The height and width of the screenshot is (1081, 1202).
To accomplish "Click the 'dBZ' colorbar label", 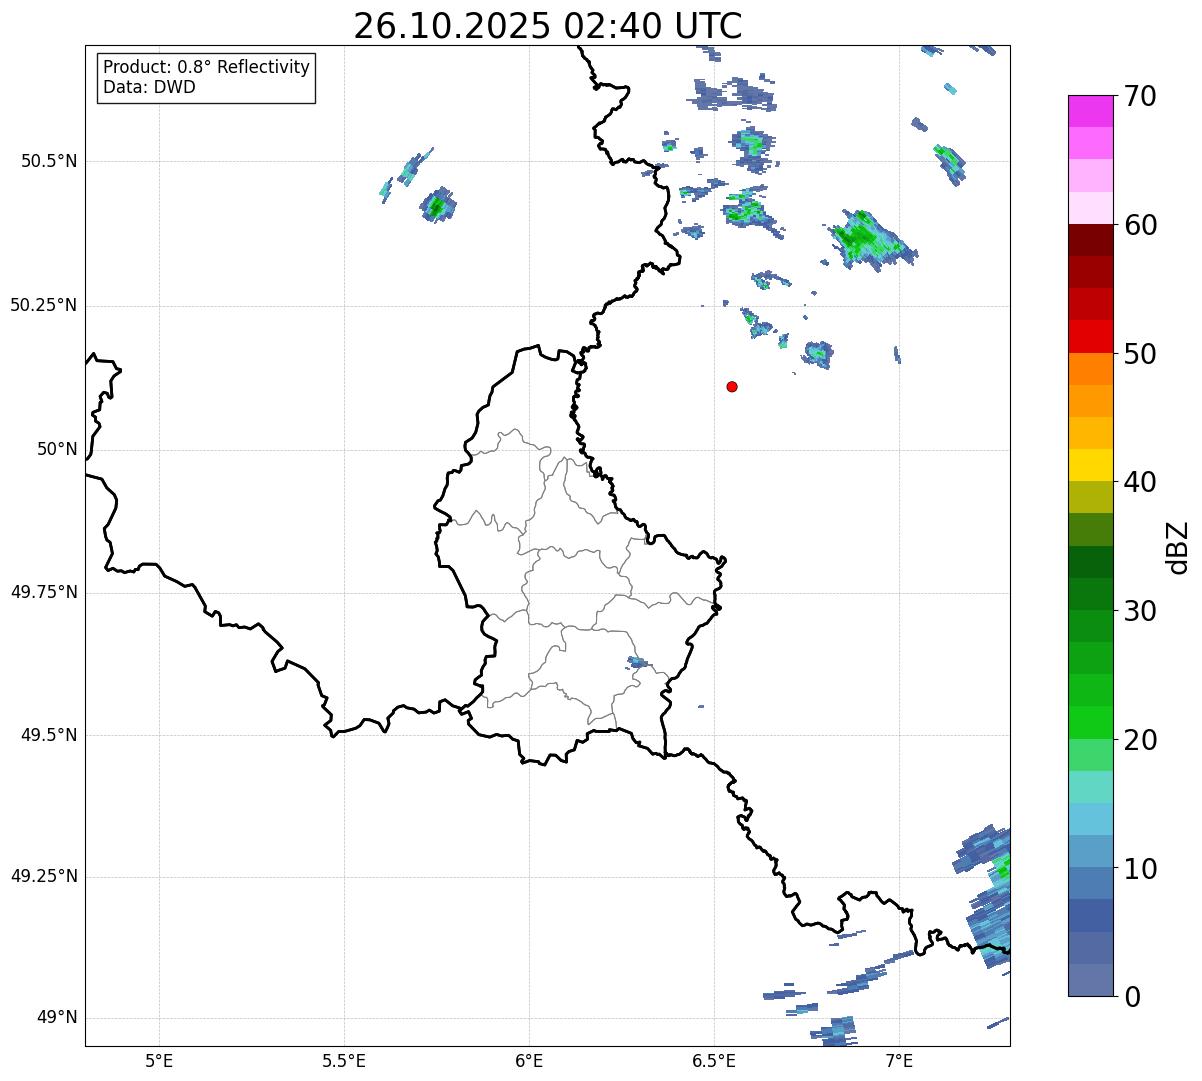I will point(1178,547).
